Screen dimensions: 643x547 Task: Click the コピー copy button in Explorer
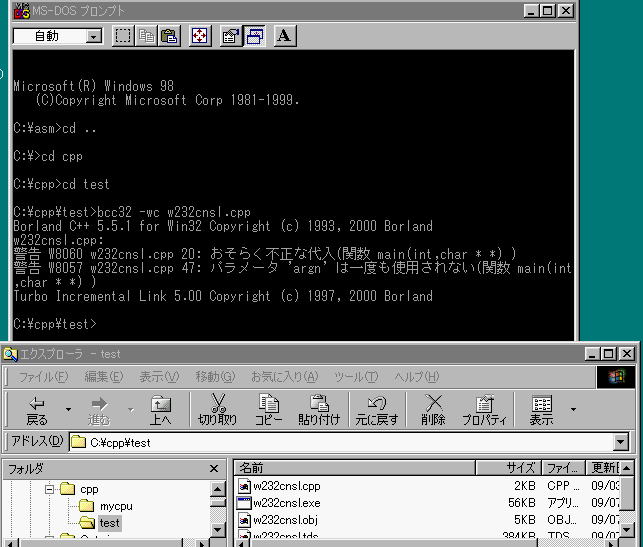coord(268,410)
